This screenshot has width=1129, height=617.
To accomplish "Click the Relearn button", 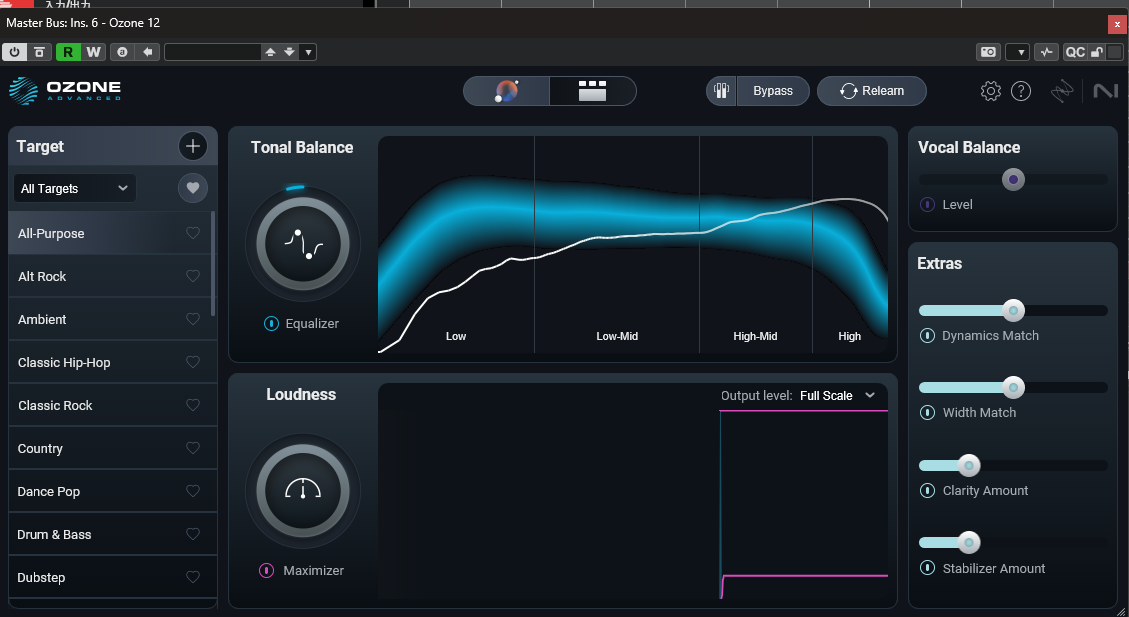I will pyautogui.click(x=871, y=91).
